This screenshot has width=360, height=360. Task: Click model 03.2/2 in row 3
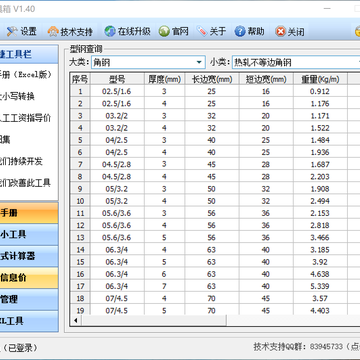117,116
